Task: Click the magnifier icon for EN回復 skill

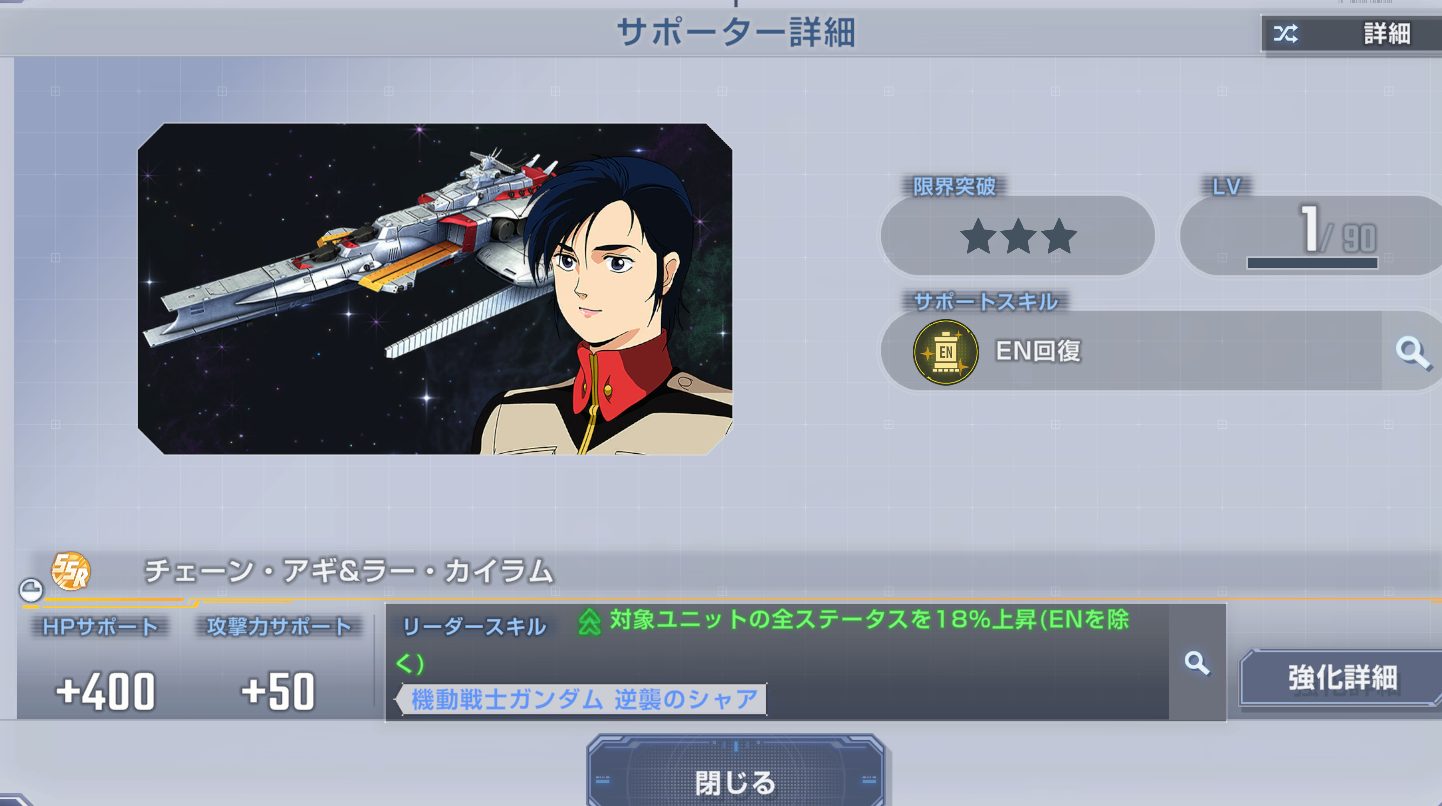Action: (x=1412, y=351)
